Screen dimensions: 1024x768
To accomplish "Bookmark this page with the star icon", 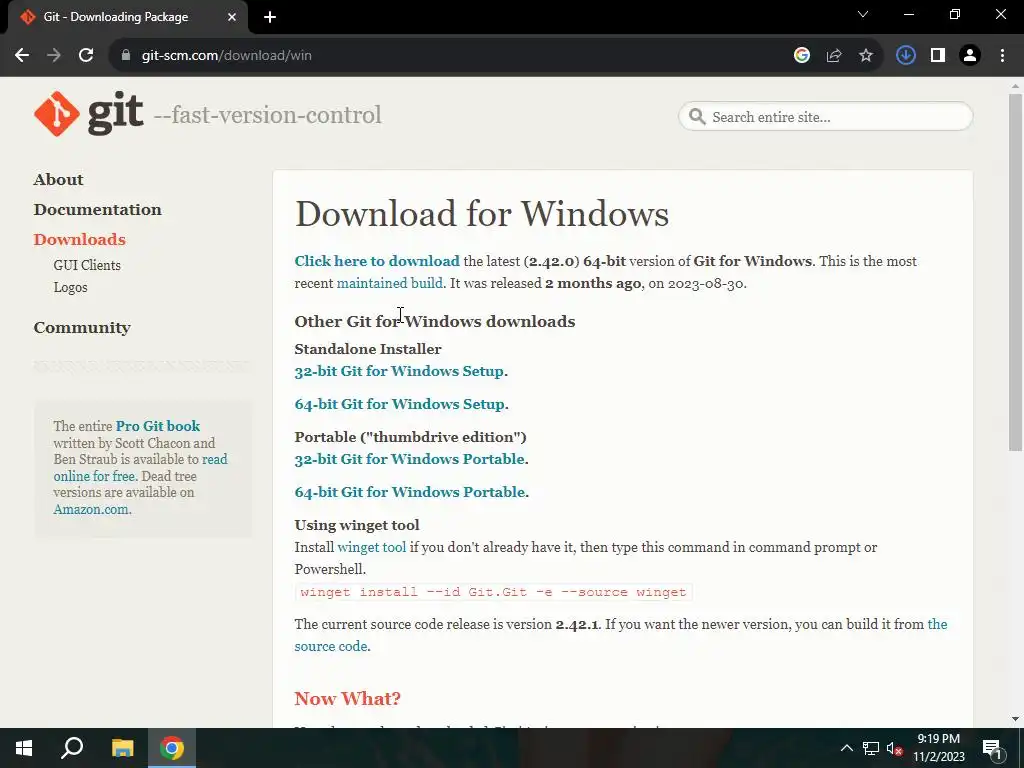I will click(x=866, y=56).
